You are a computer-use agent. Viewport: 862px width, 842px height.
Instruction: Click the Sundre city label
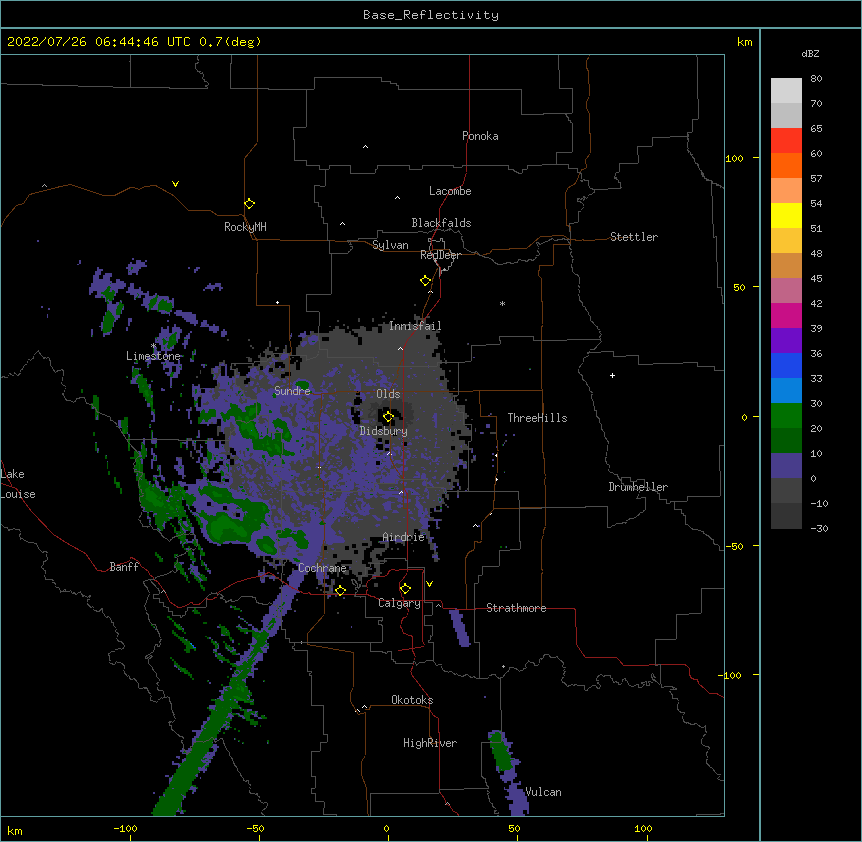pyautogui.click(x=292, y=391)
